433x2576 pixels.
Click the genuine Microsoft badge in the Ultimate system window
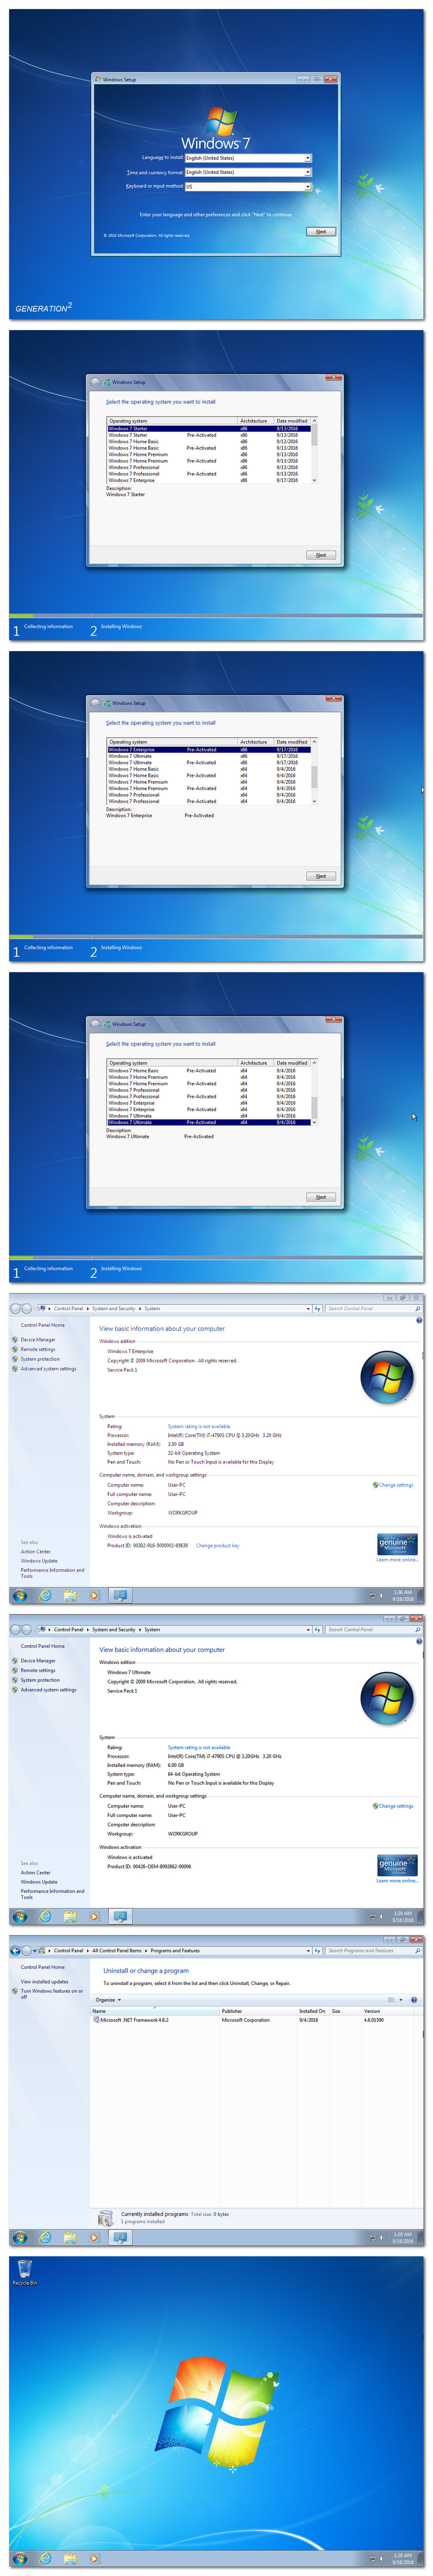tap(397, 1865)
